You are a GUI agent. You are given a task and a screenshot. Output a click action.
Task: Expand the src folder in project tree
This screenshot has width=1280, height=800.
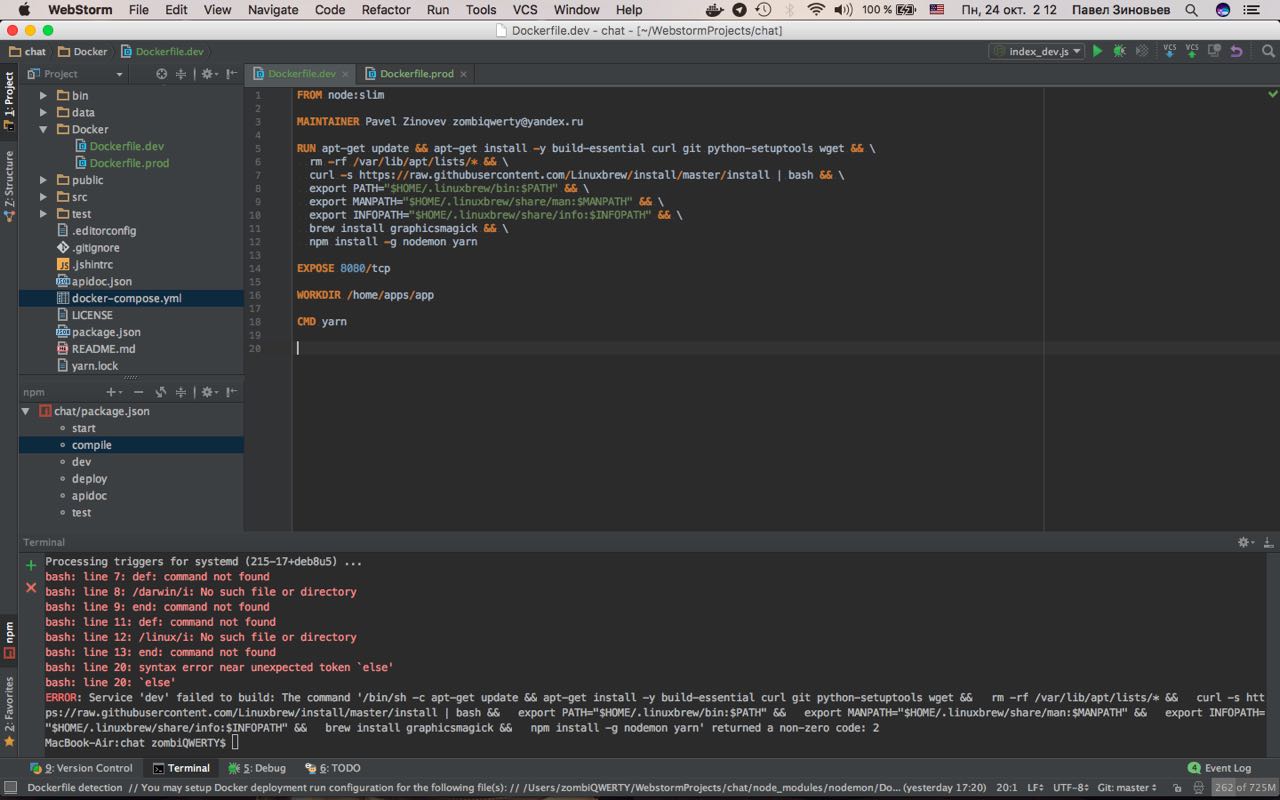(x=43, y=197)
